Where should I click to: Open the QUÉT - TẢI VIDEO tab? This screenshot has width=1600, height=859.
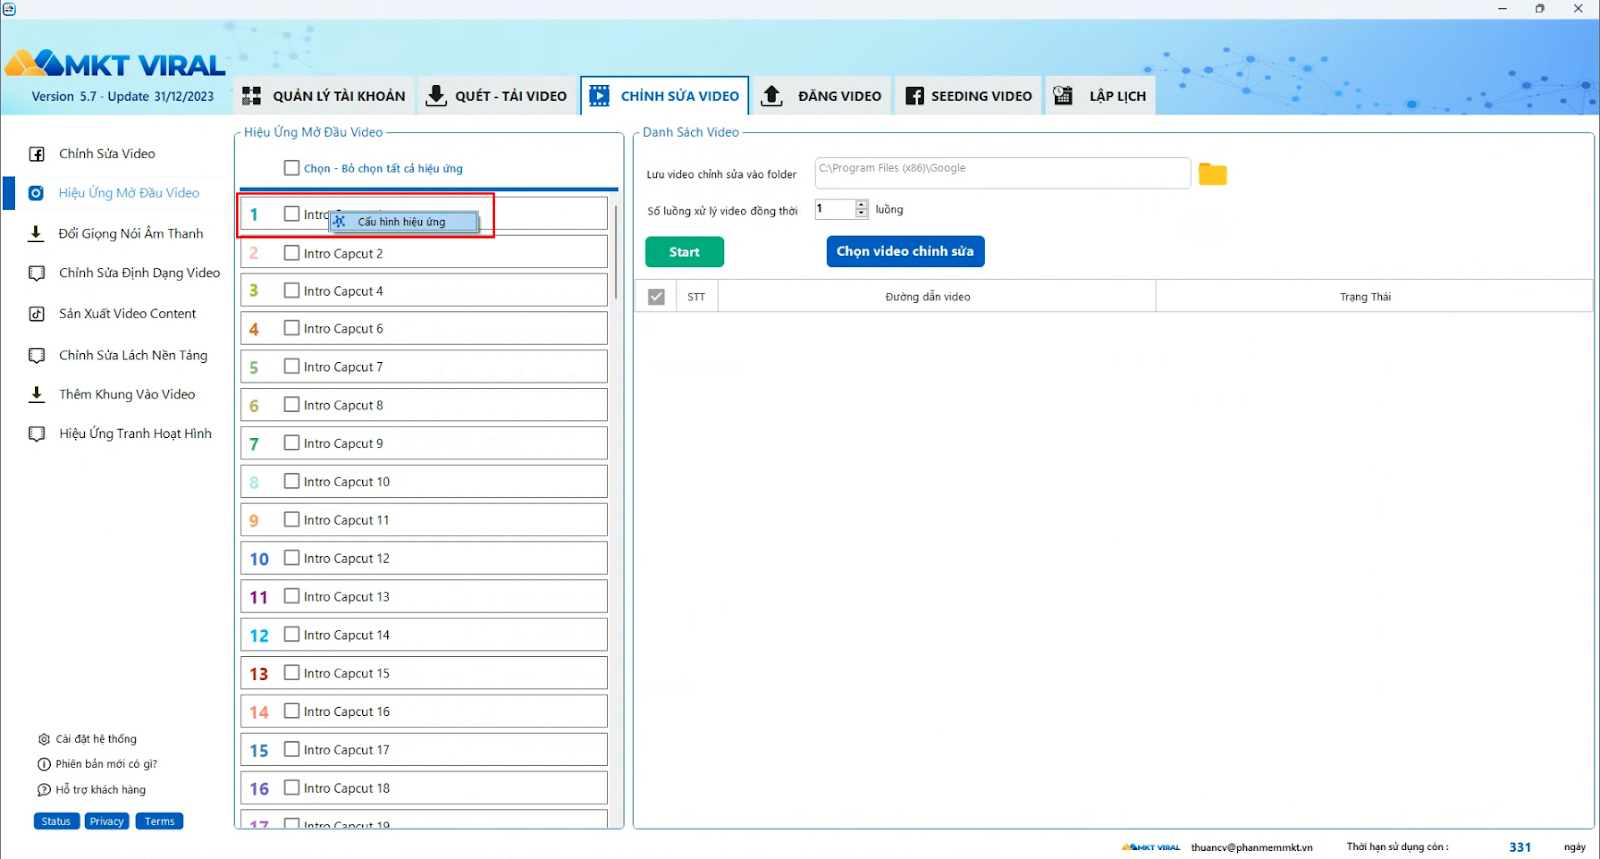497,96
